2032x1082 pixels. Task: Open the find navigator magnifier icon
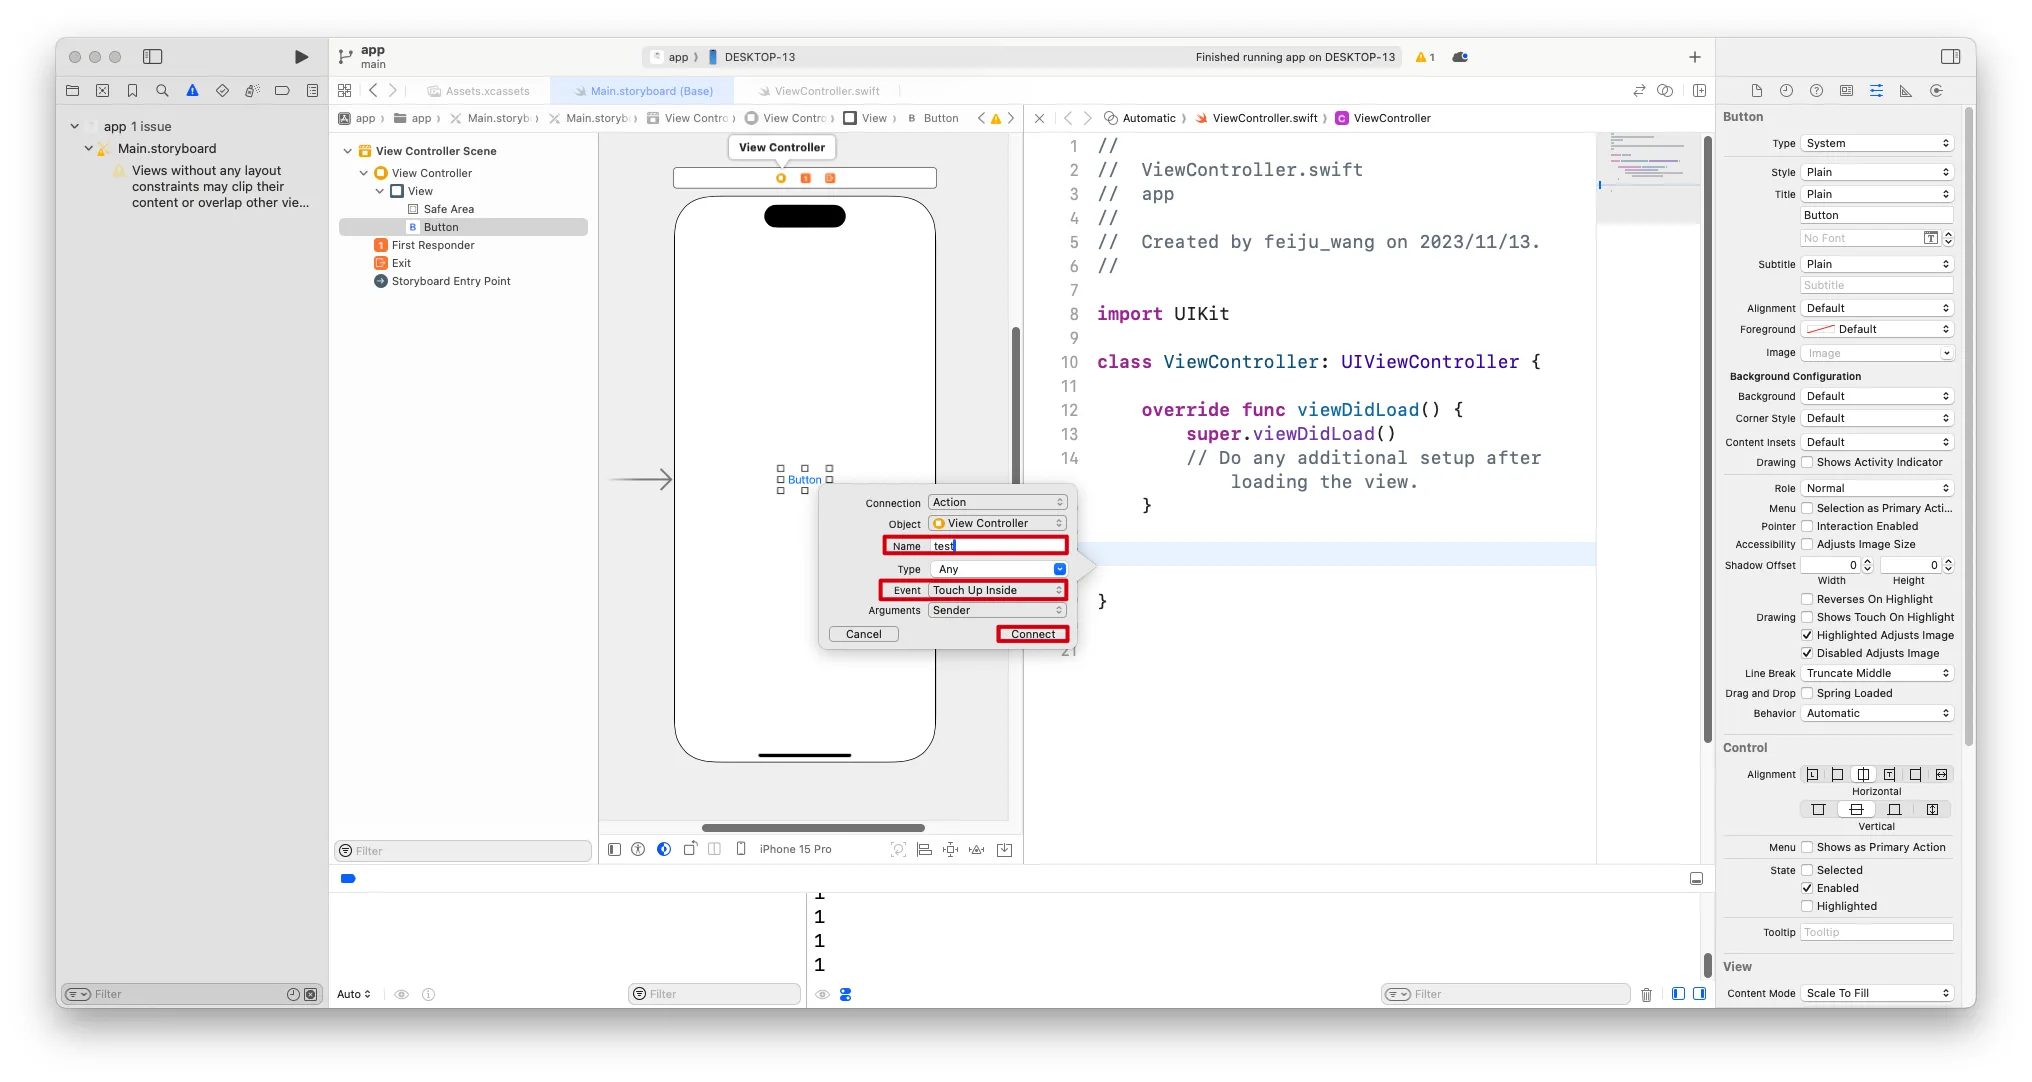162,91
